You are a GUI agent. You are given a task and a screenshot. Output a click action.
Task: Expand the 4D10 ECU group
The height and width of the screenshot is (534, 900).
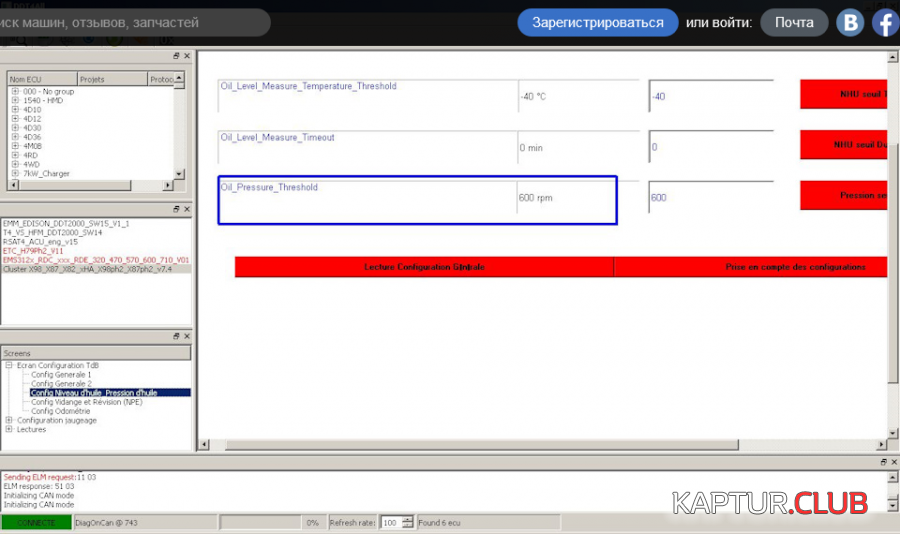[x=15, y=109]
